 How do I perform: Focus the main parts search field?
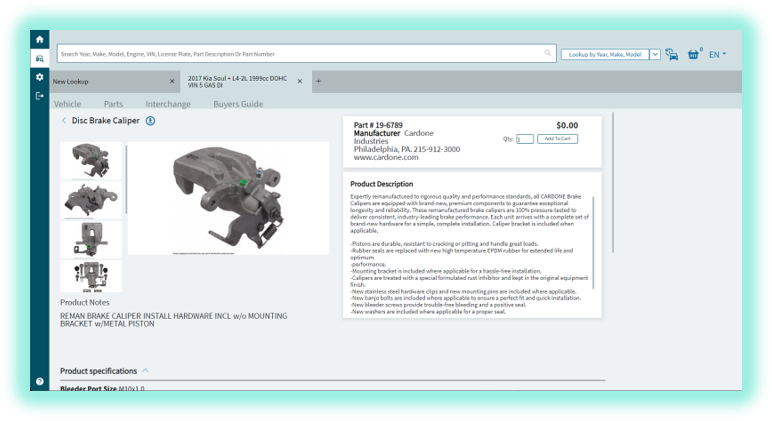coord(306,54)
